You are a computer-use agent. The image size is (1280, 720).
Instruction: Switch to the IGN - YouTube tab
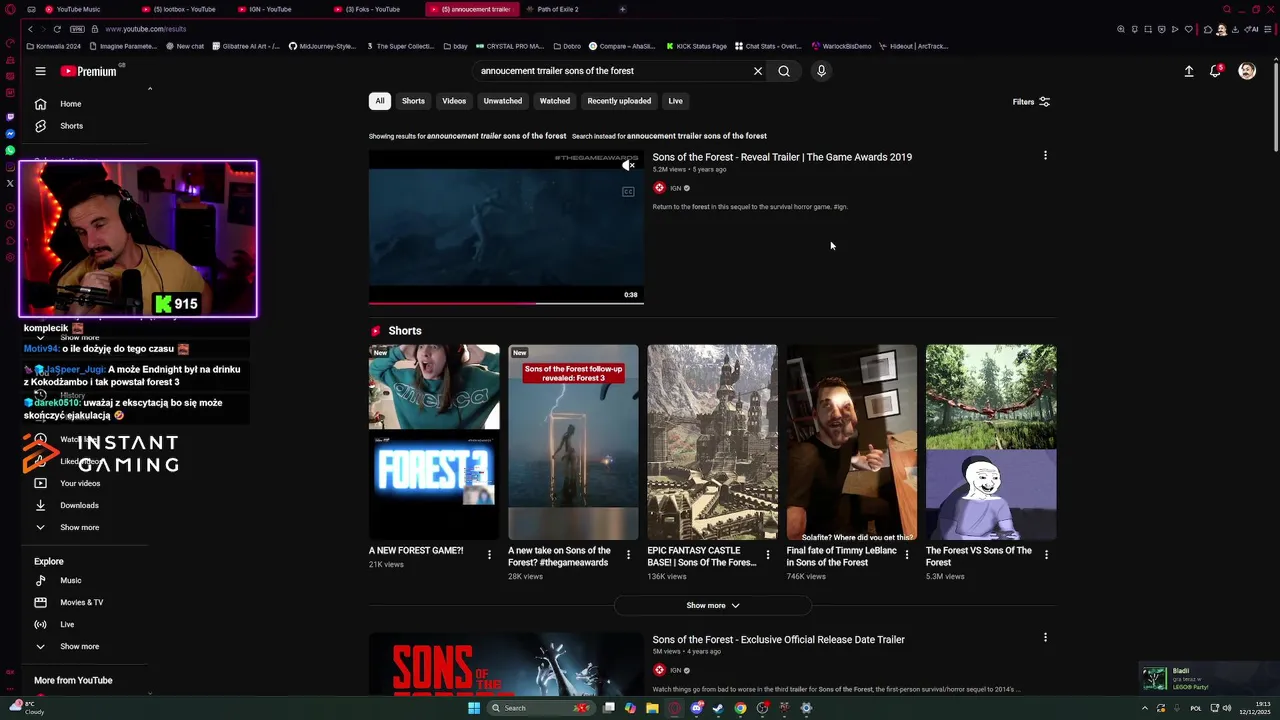[270, 9]
